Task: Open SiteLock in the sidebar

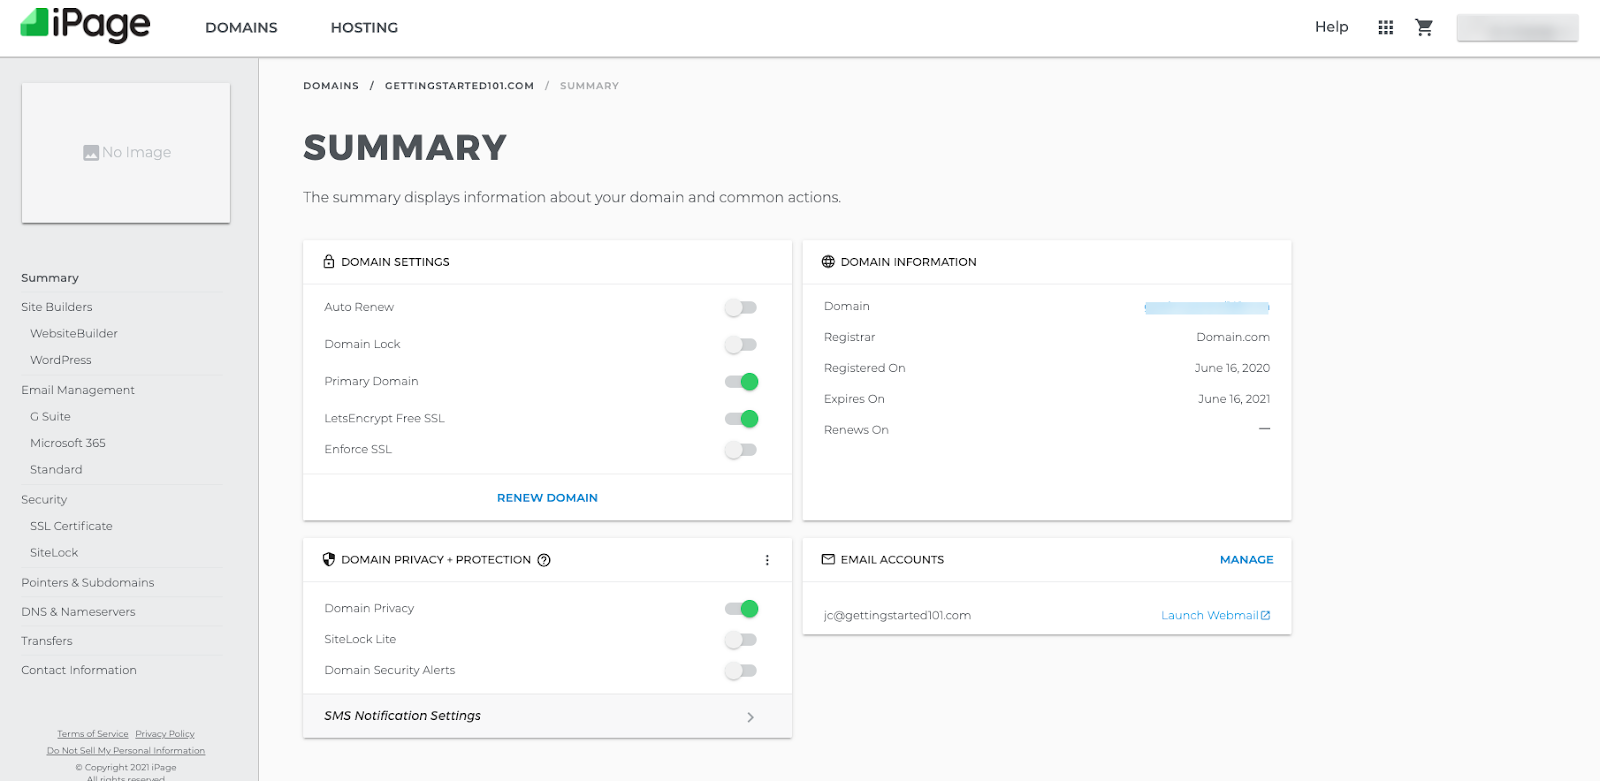Action: click(54, 553)
